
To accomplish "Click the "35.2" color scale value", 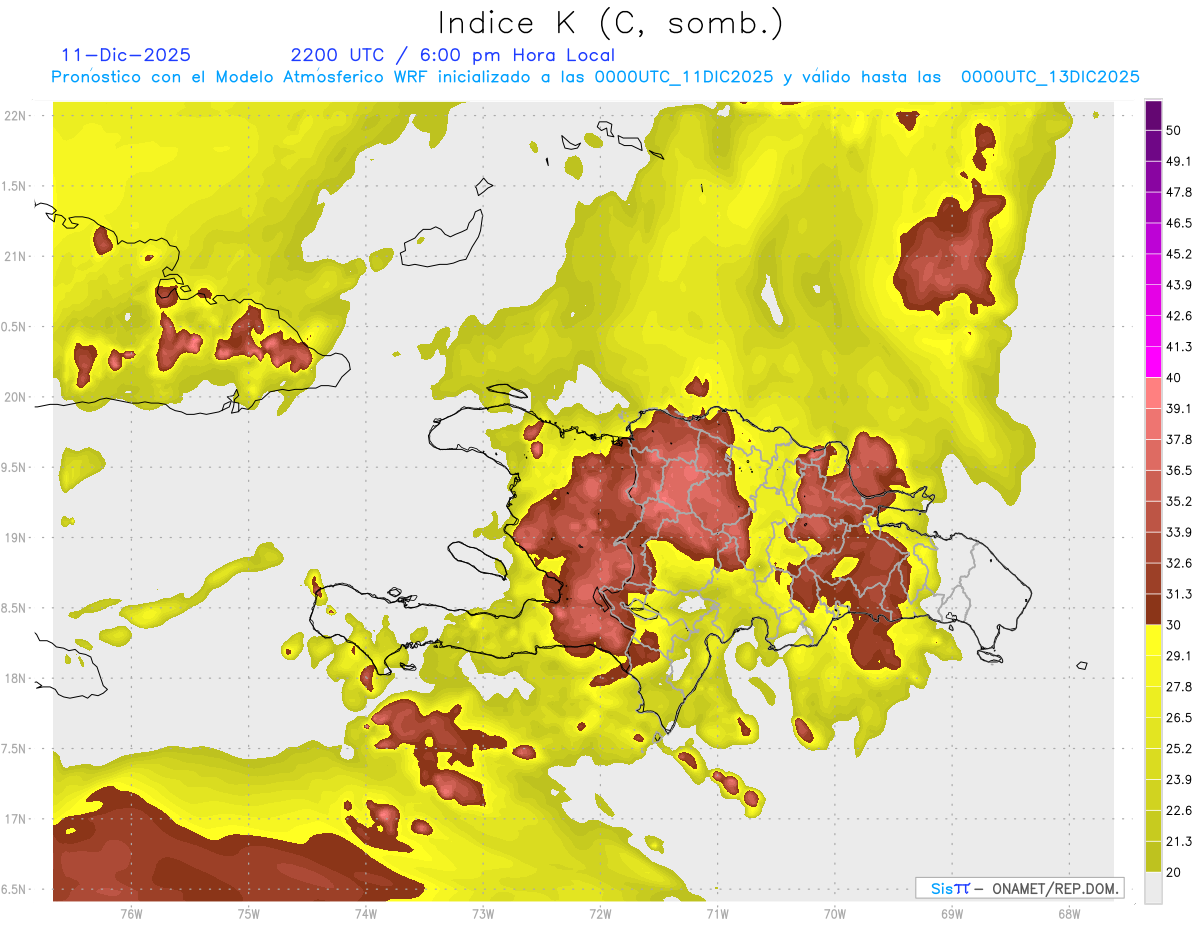I will coord(1179,502).
